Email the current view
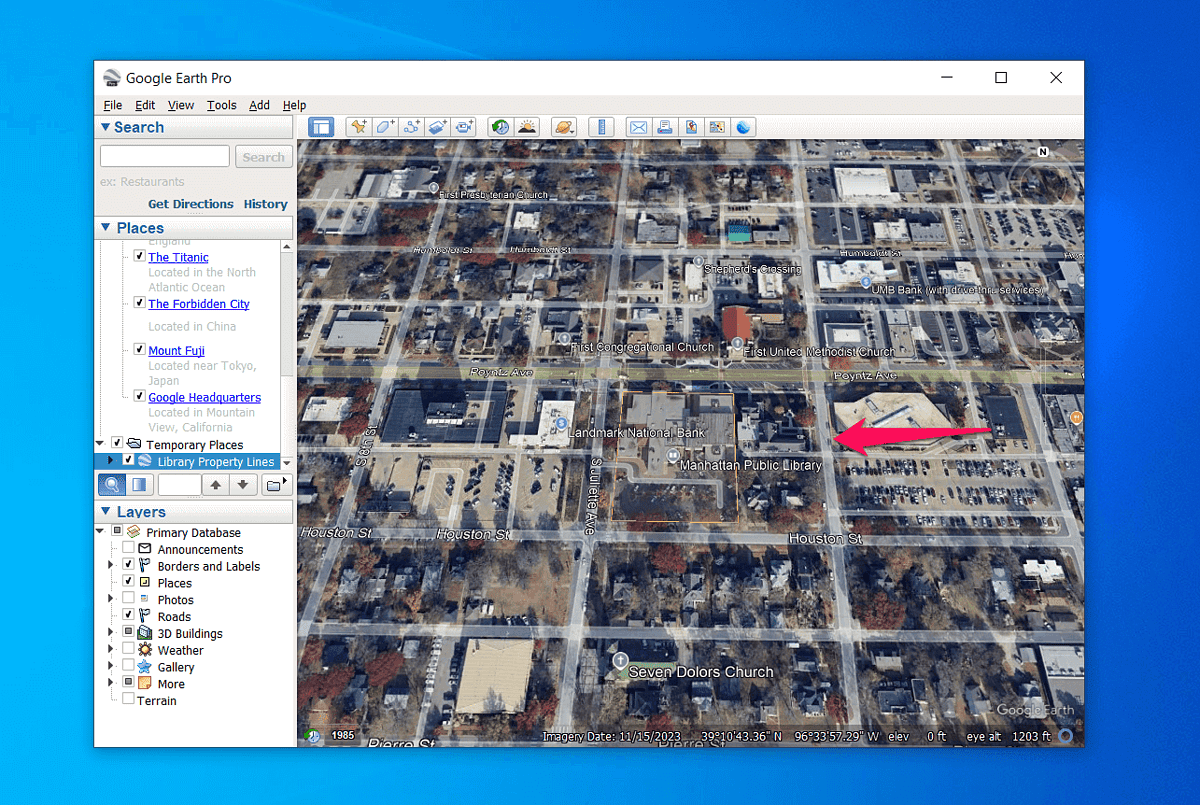 [x=638, y=127]
